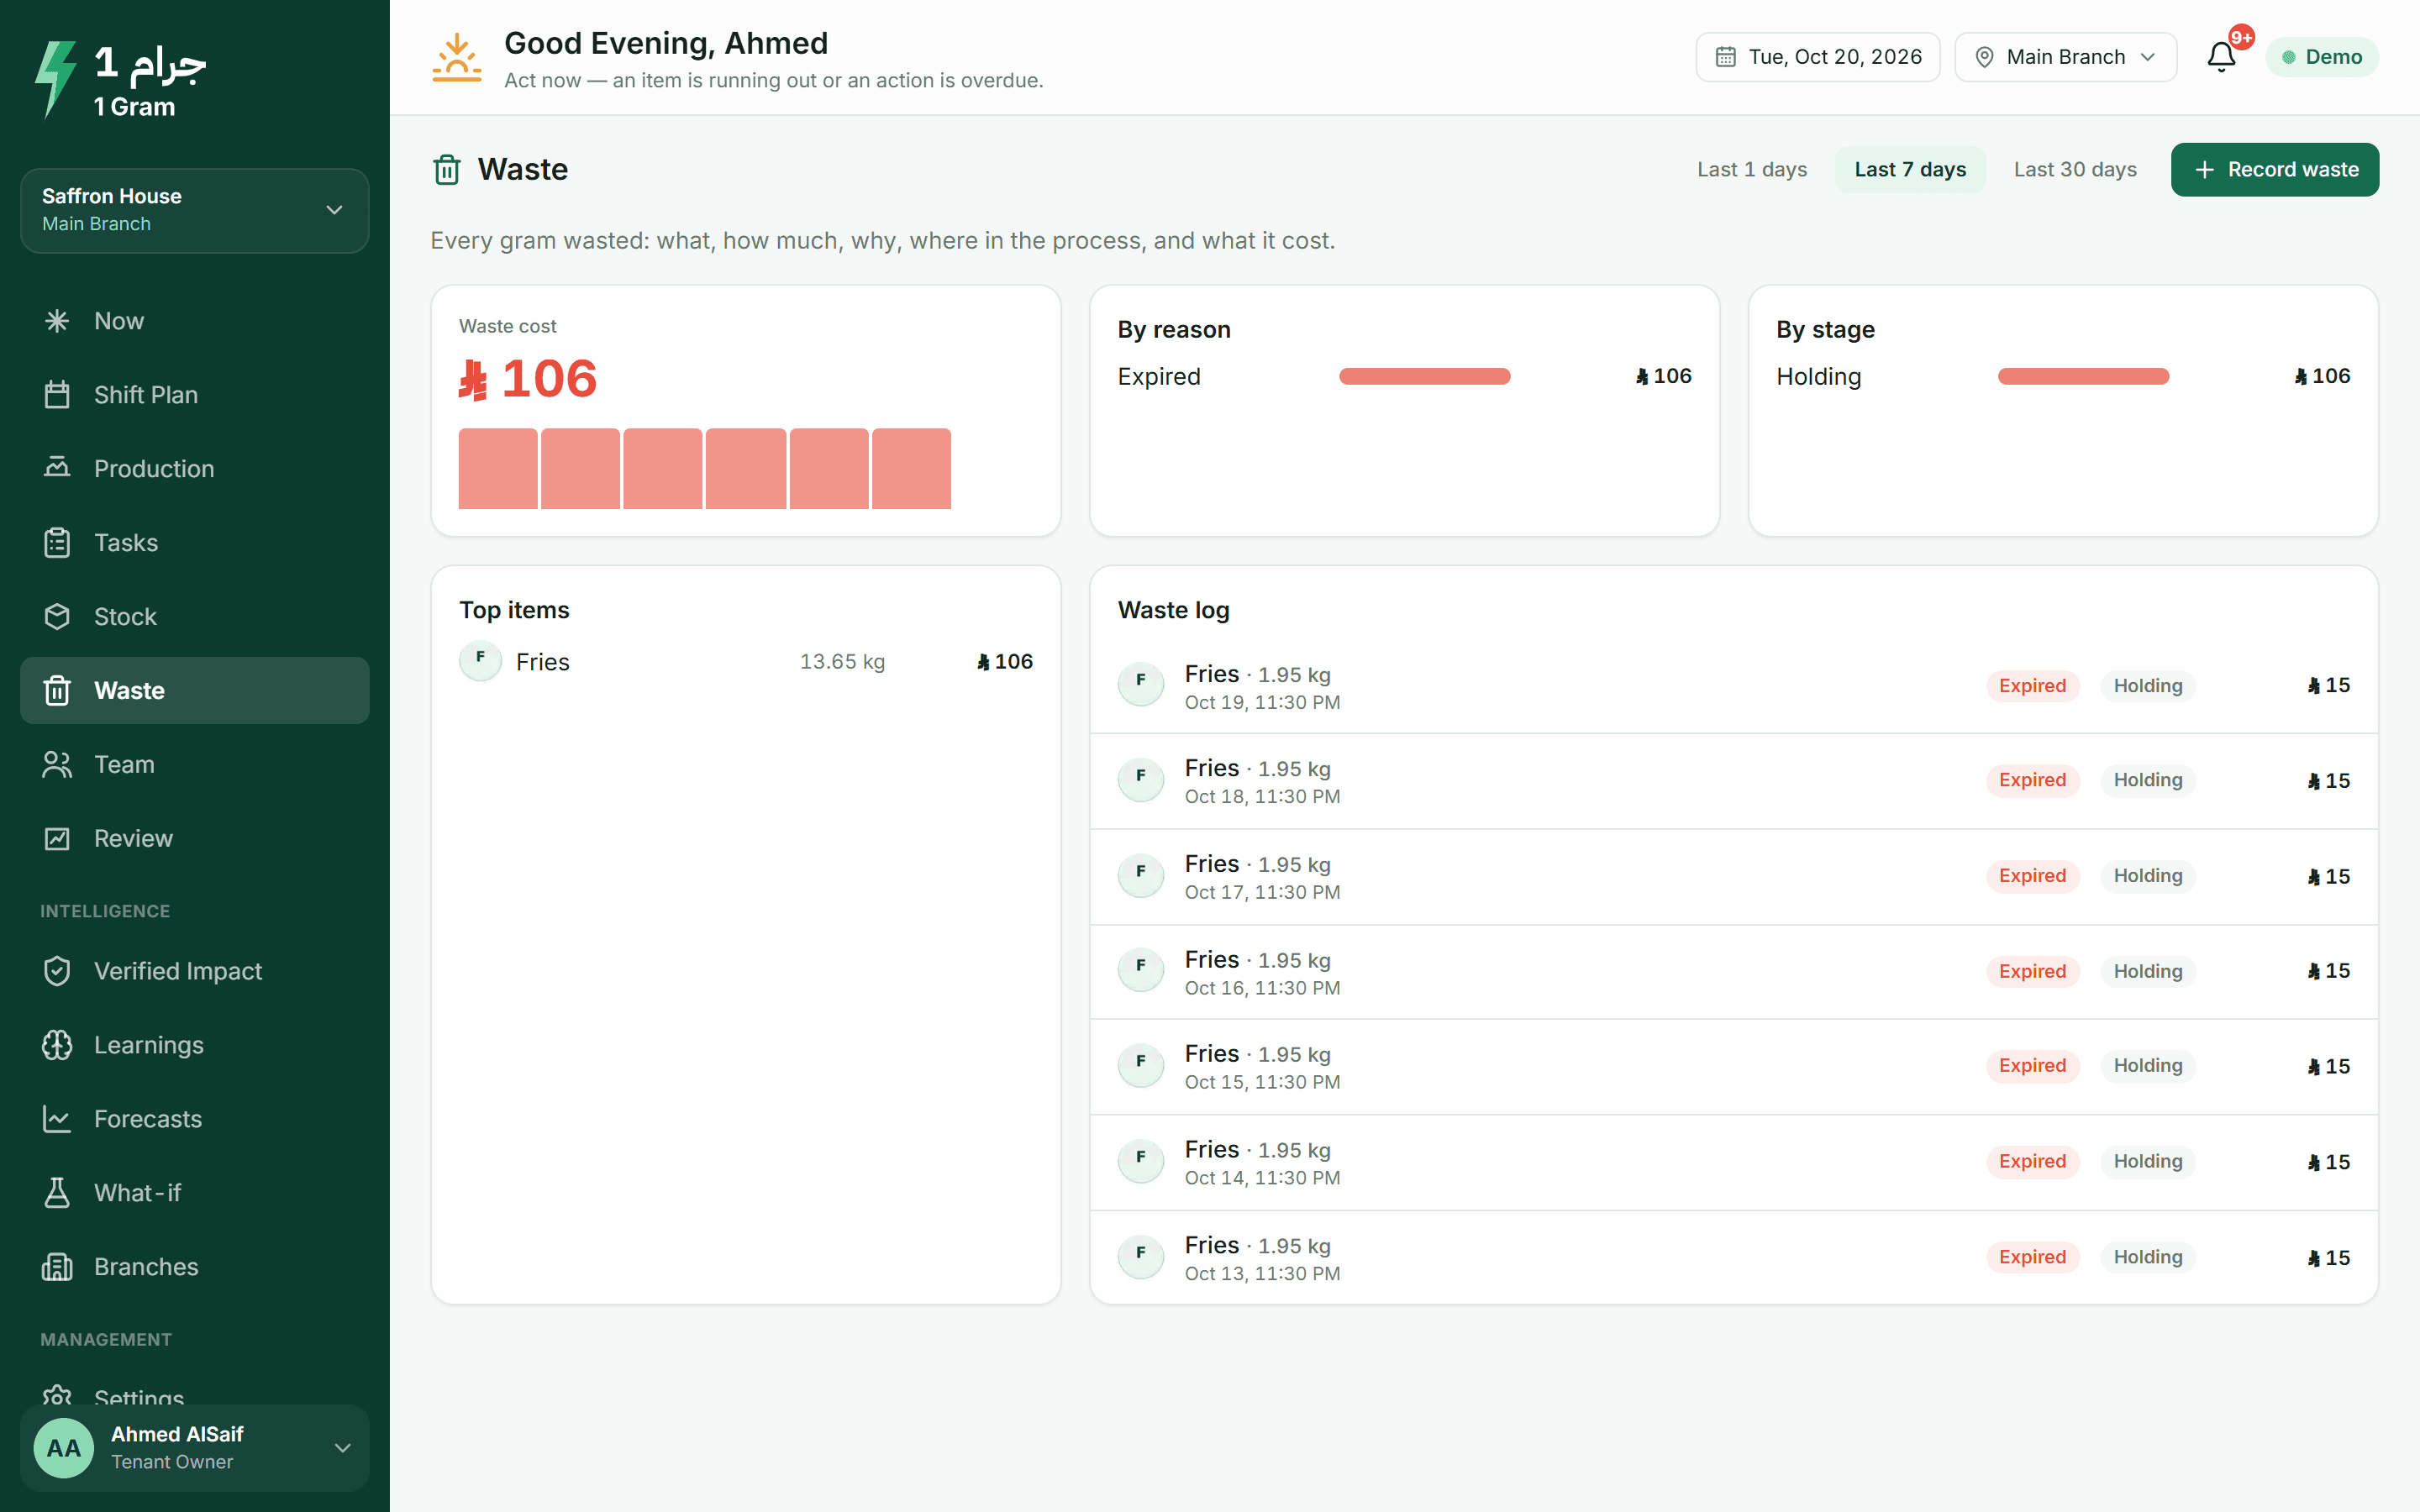The width and height of the screenshot is (2420, 1512).
Task: Click Expired tag on Oct 17 entry
Action: pos(2032,876)
